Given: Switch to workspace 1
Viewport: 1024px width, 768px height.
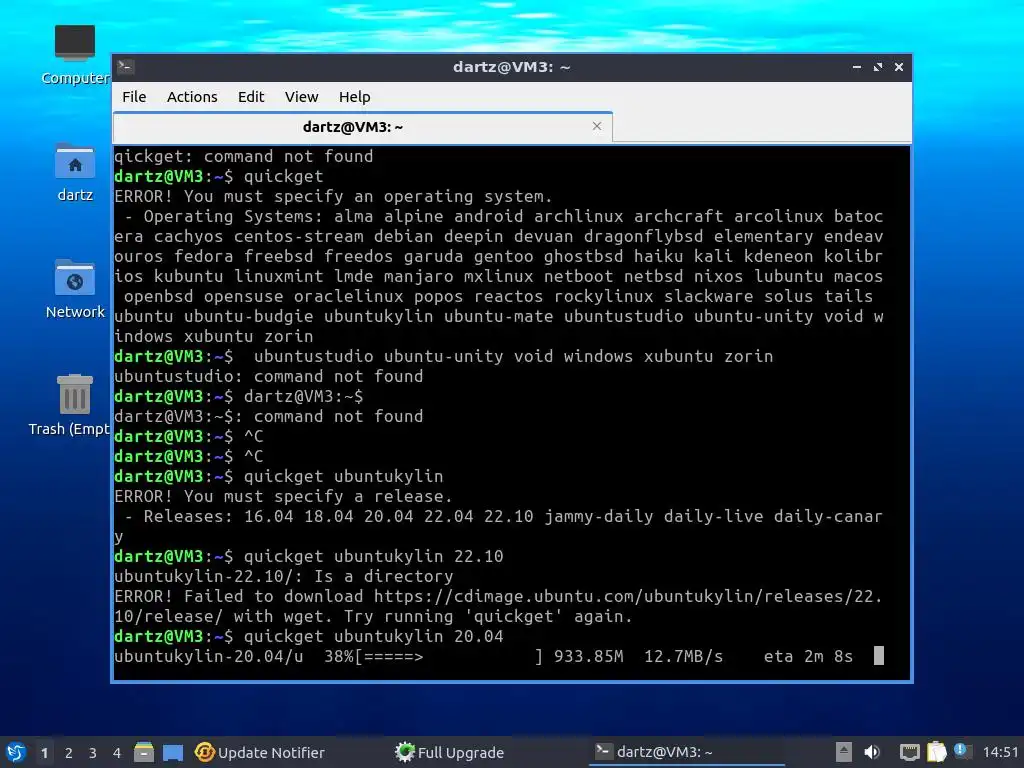Looking at the screenshot, I should click(44, 753).
